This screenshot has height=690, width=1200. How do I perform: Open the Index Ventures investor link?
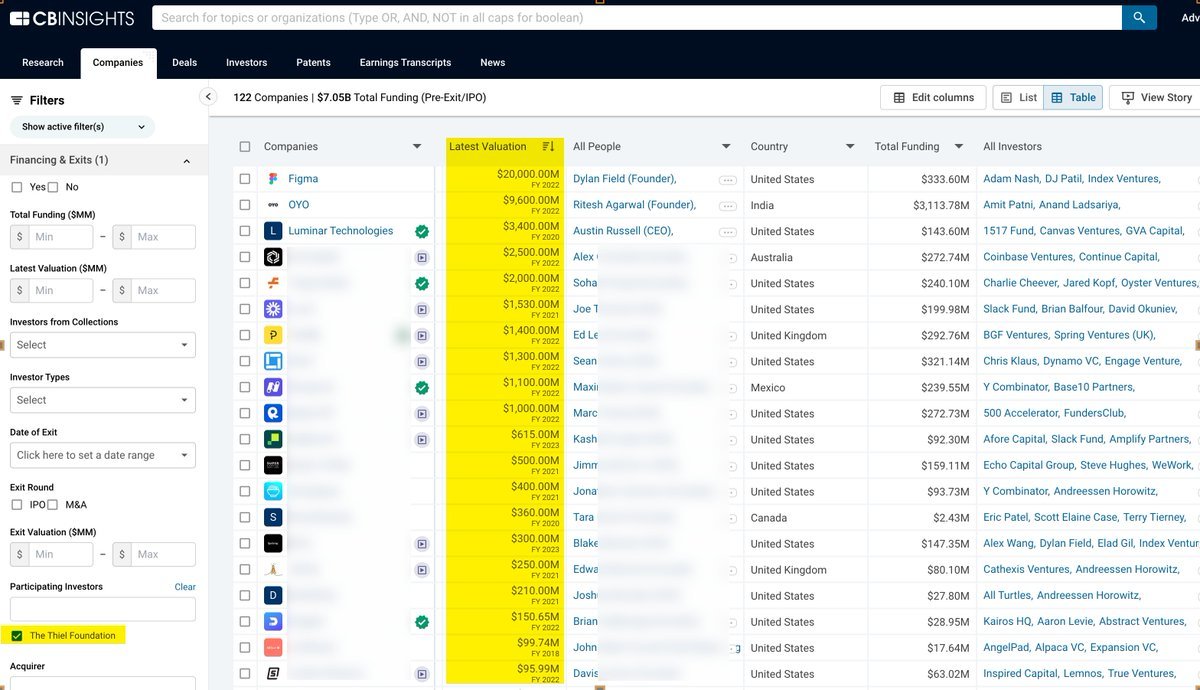click(x=1123, y=179)
